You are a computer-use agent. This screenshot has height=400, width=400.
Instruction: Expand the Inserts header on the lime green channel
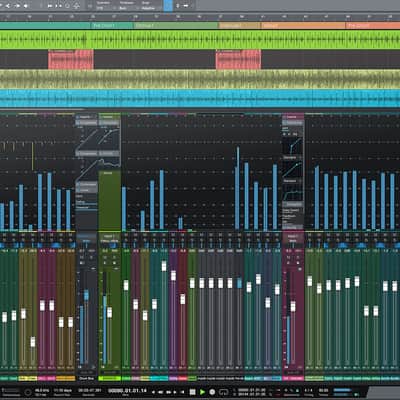click(x=109, y=117)
